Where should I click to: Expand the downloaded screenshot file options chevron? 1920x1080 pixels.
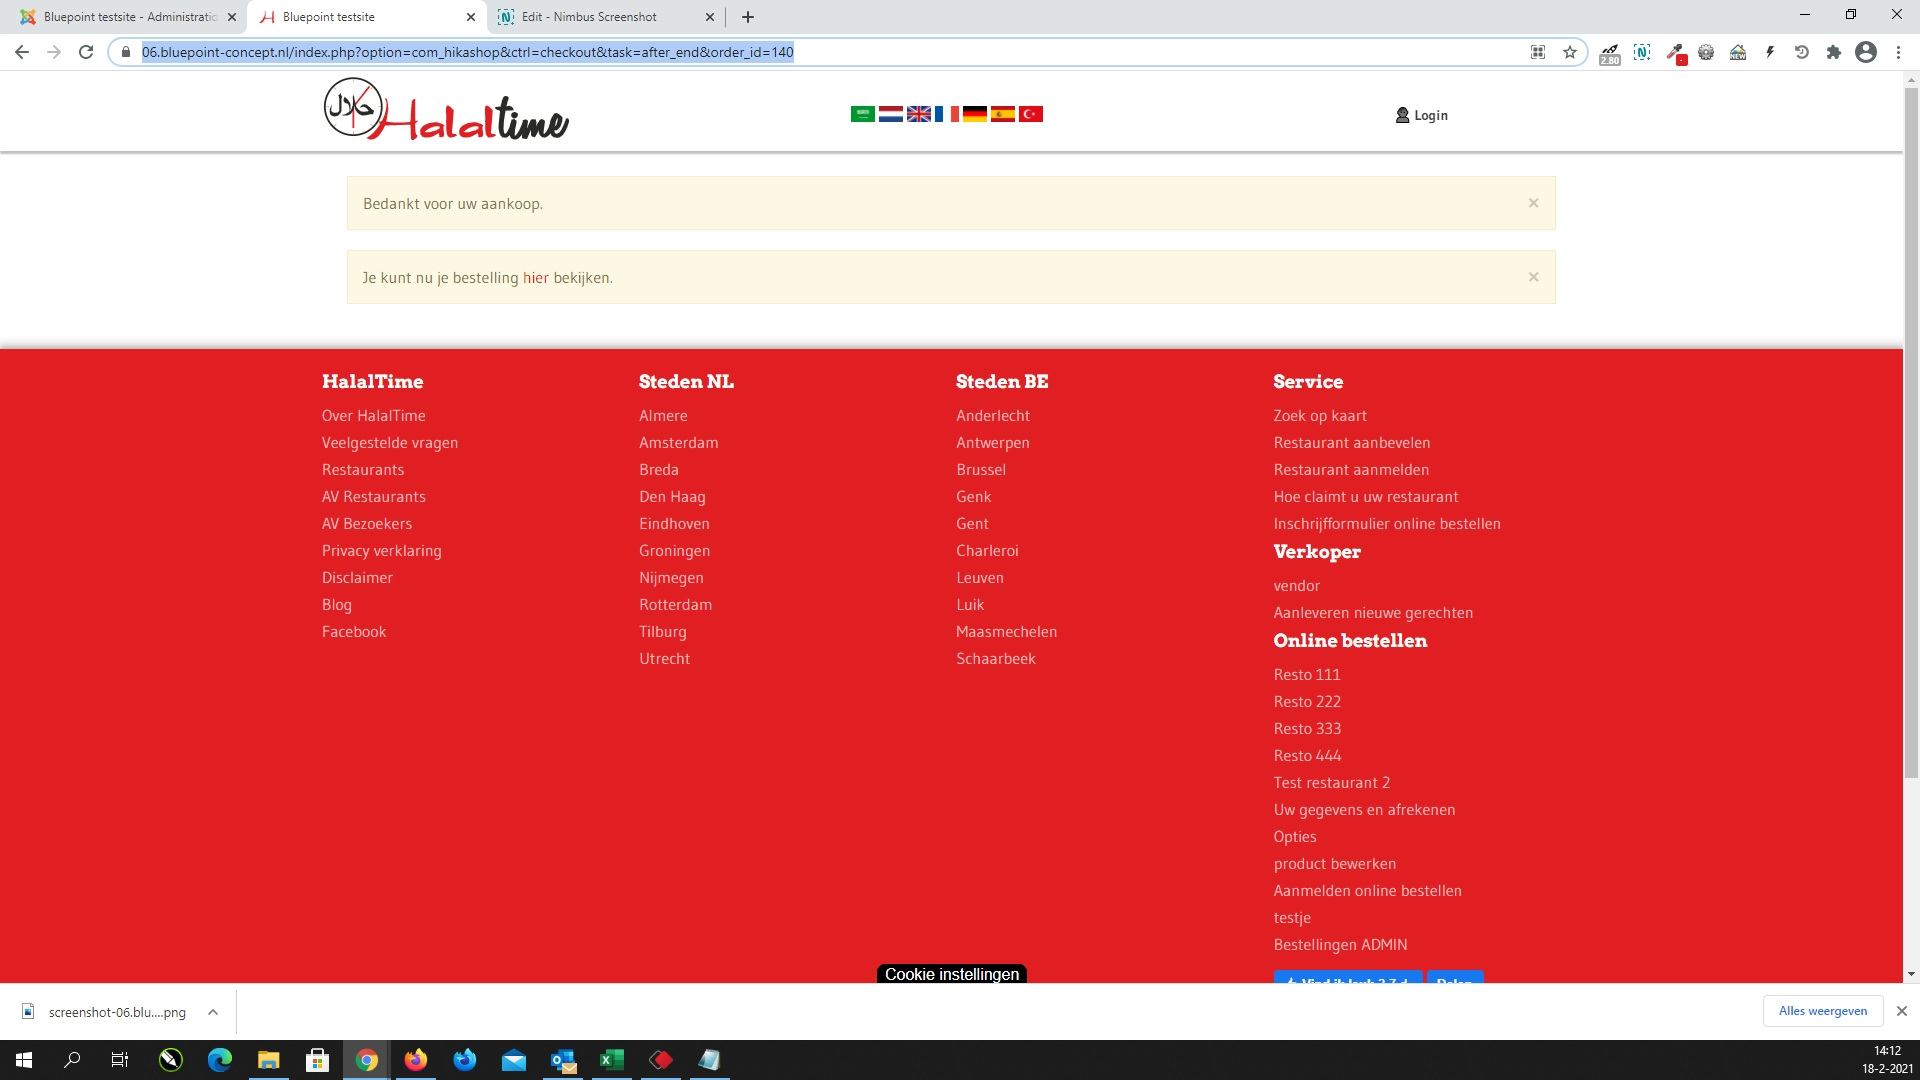pos(213,1012)
